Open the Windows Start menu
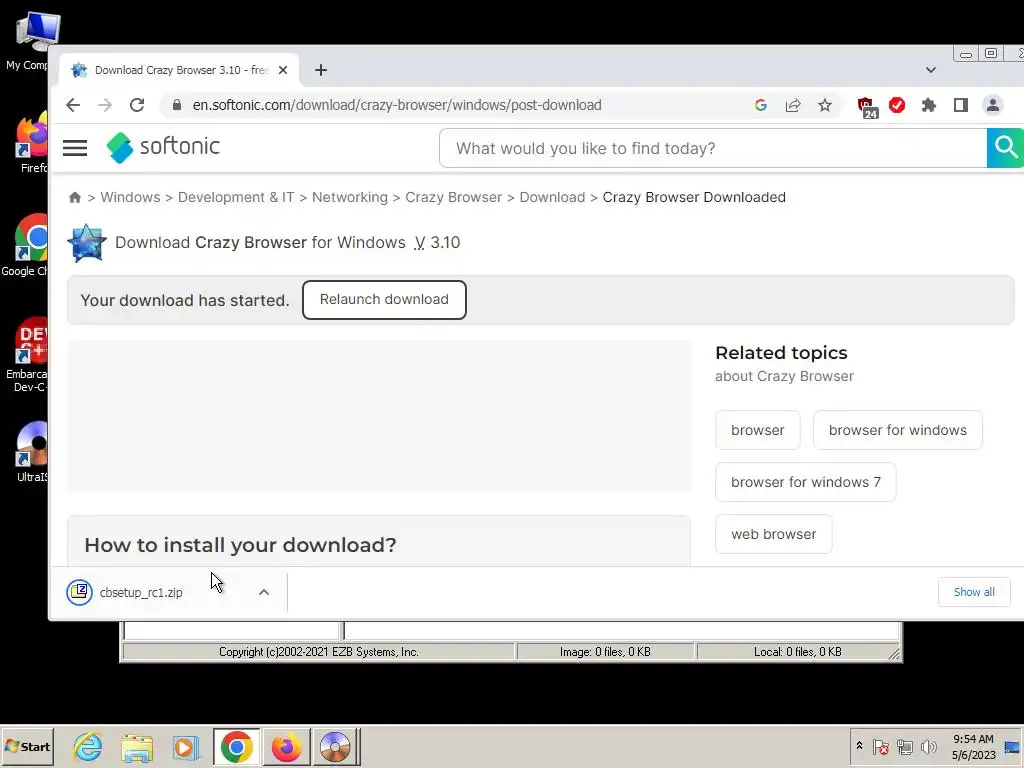Screen dimensions: 1024x768 [27, 746]
